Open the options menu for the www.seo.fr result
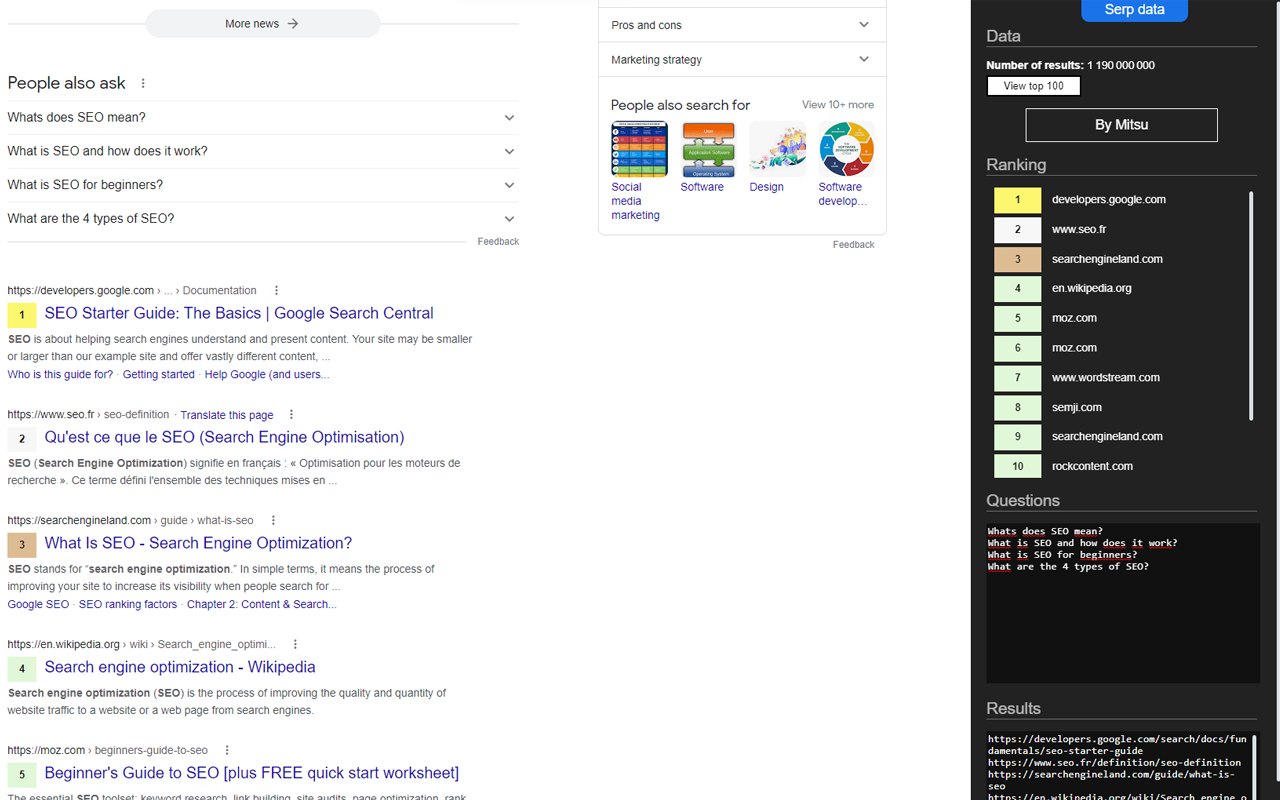The height and width of the screenshot is (800, 1280). (290, 414)
